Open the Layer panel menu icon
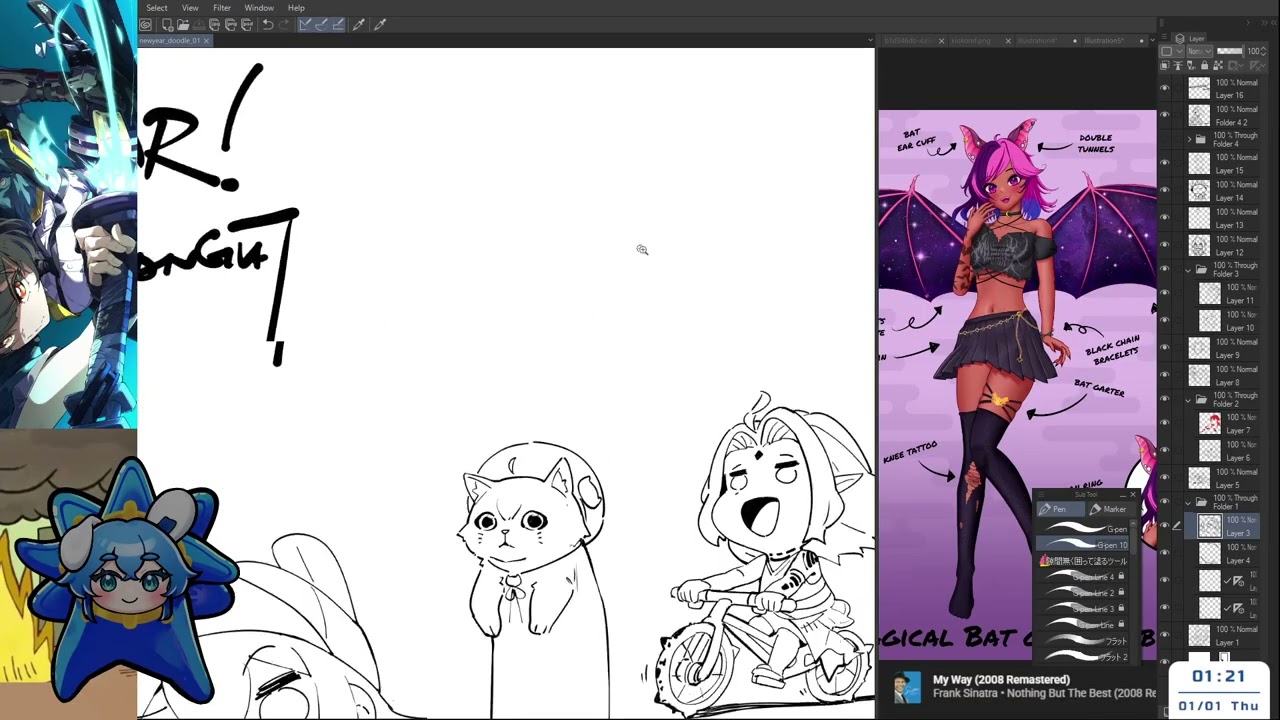The width and height of the screenshot is (1280, 720). pyautogui.click(x=1164, y=36)
